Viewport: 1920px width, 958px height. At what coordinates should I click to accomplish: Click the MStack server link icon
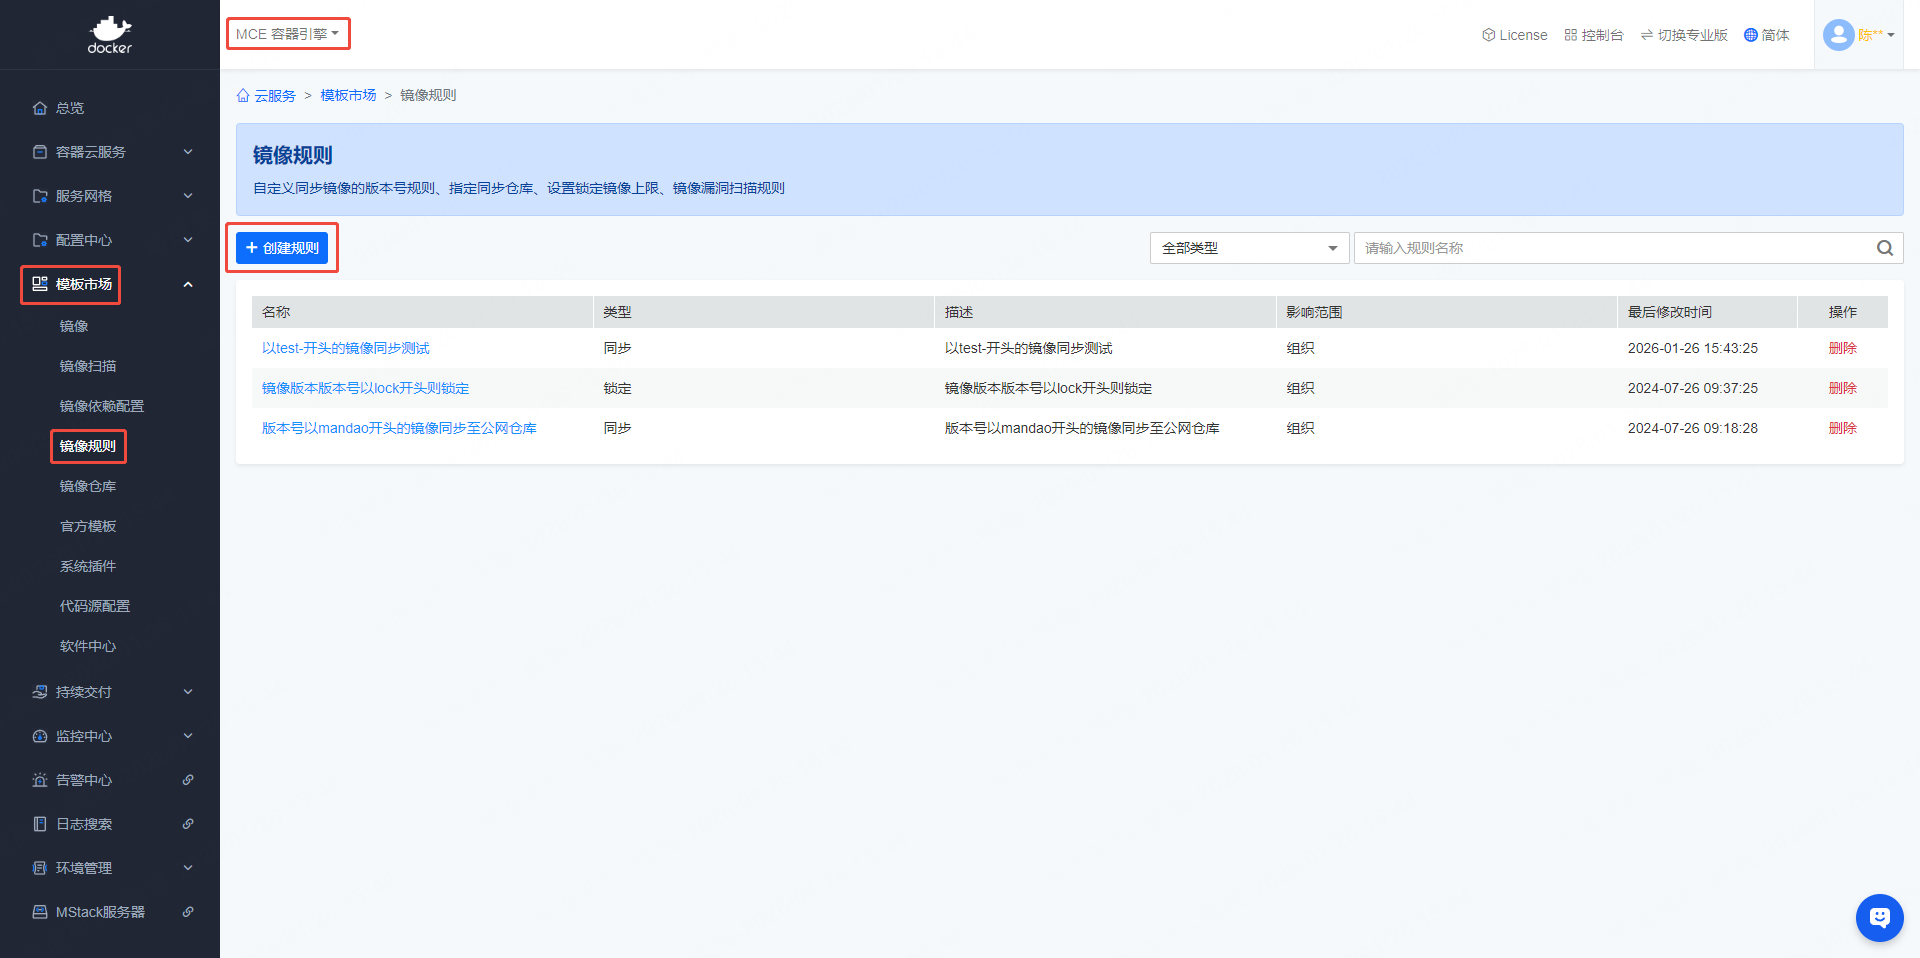click(x=188, y=912)
